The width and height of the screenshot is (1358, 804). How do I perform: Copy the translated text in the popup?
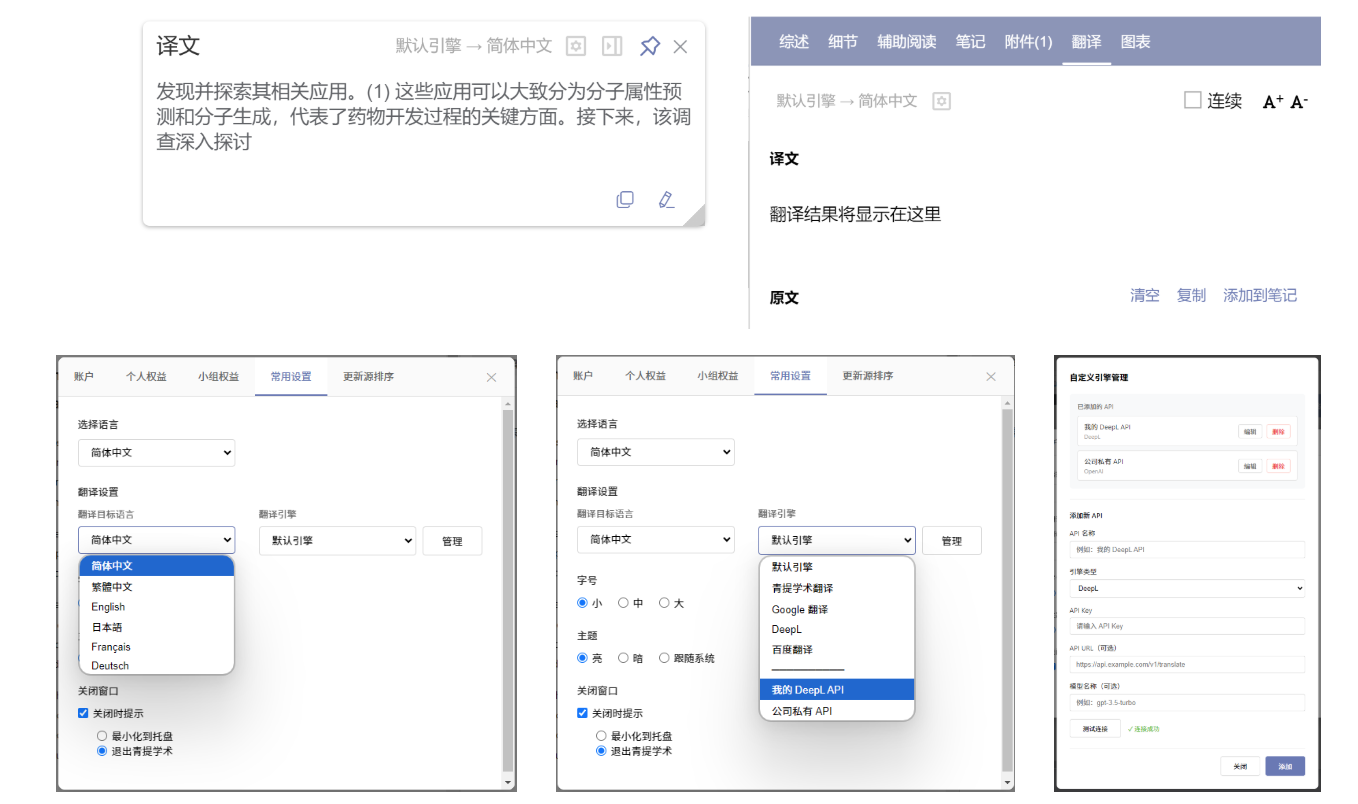(x=625, y=199)
